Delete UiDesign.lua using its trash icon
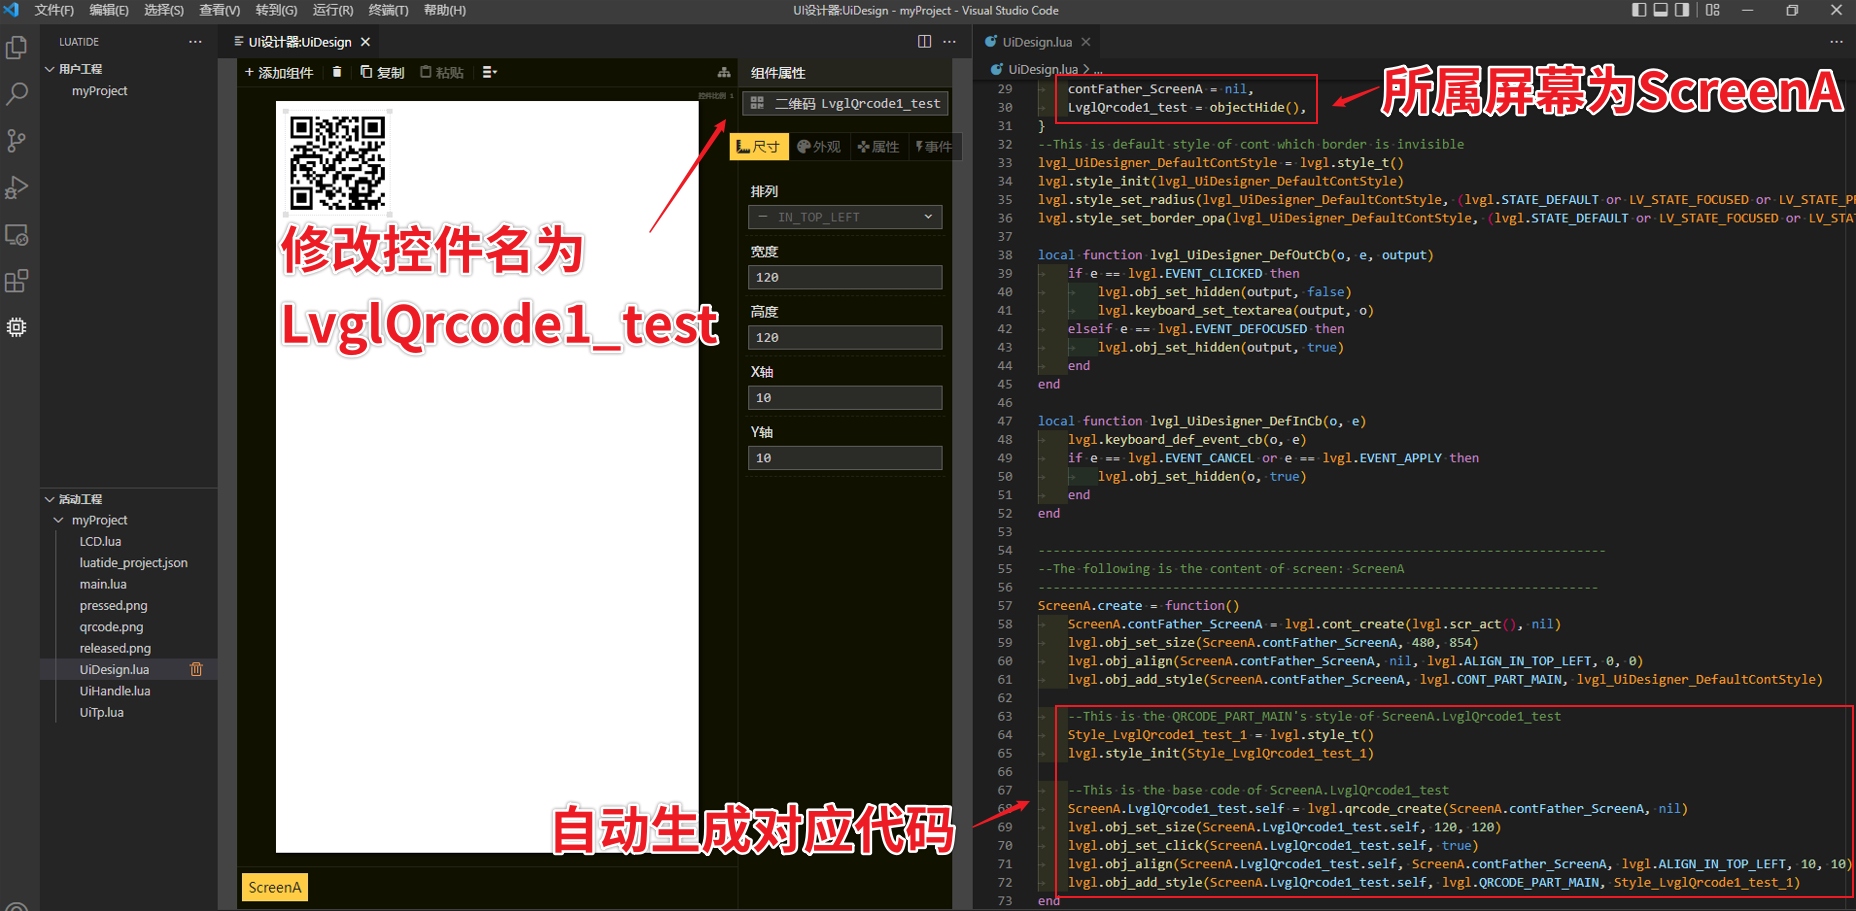The width and height of the screenshot is (1856, 911). [196, 669]
